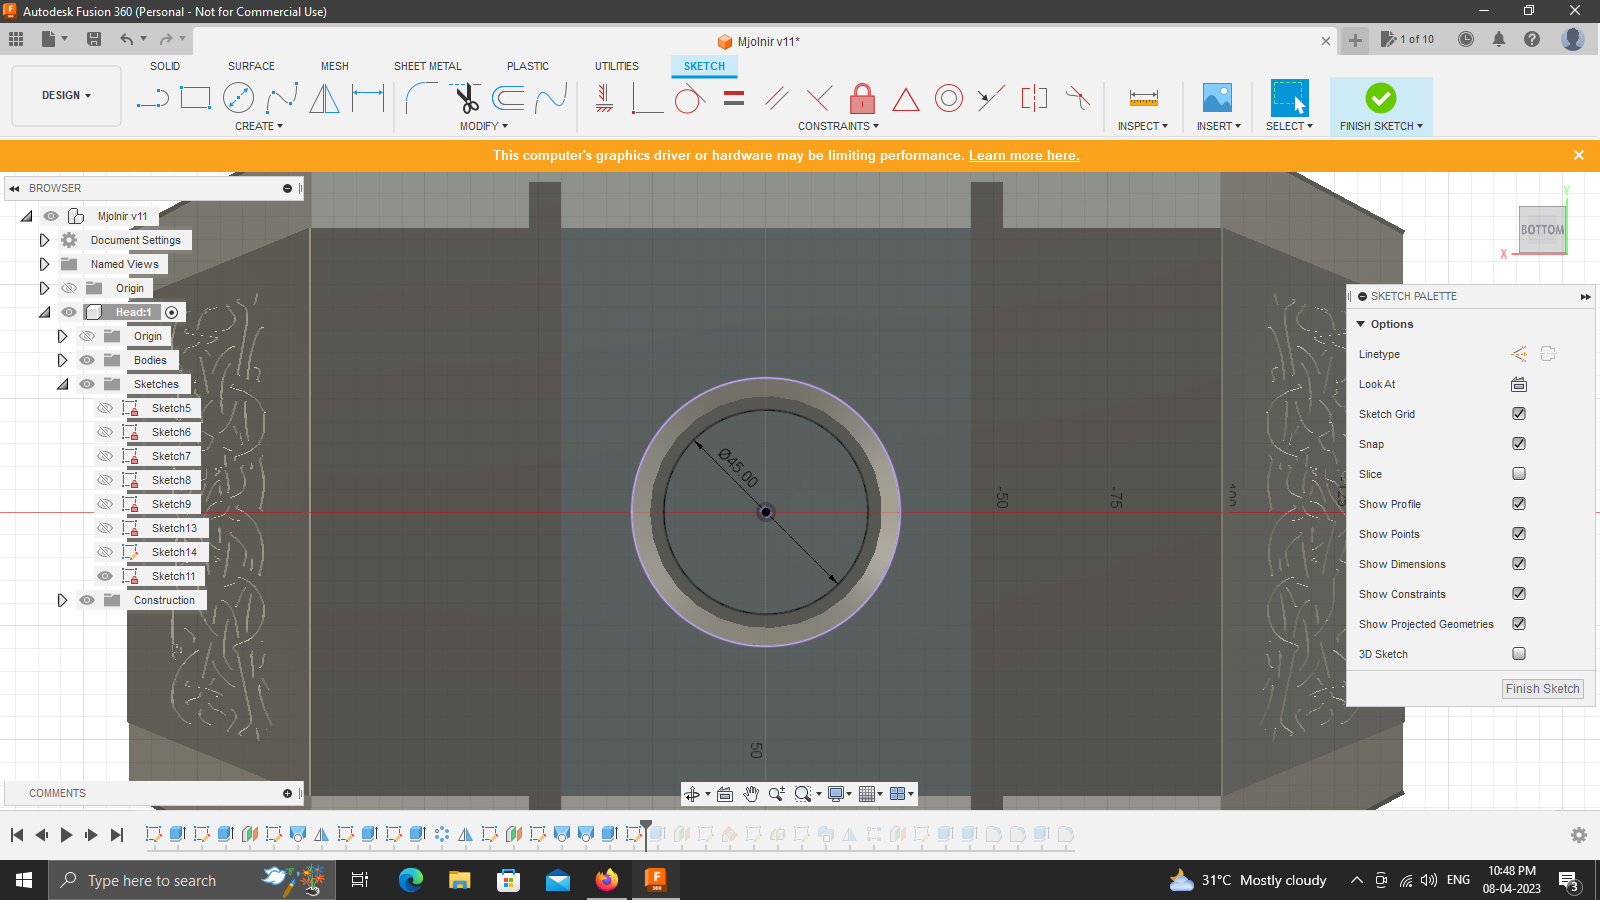1600x900 pixels.
Task: Expand the Document Settings tree node
Action: 44,239
